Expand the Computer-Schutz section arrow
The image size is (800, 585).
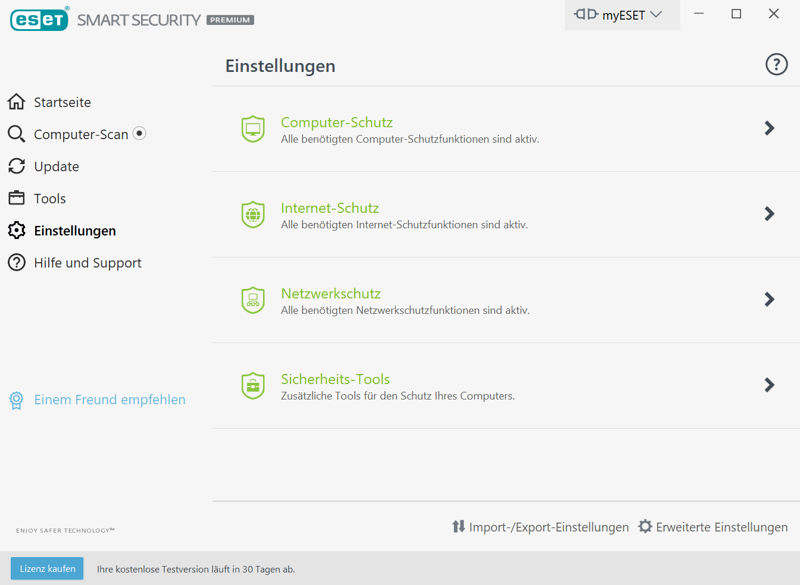coord(769,128)
